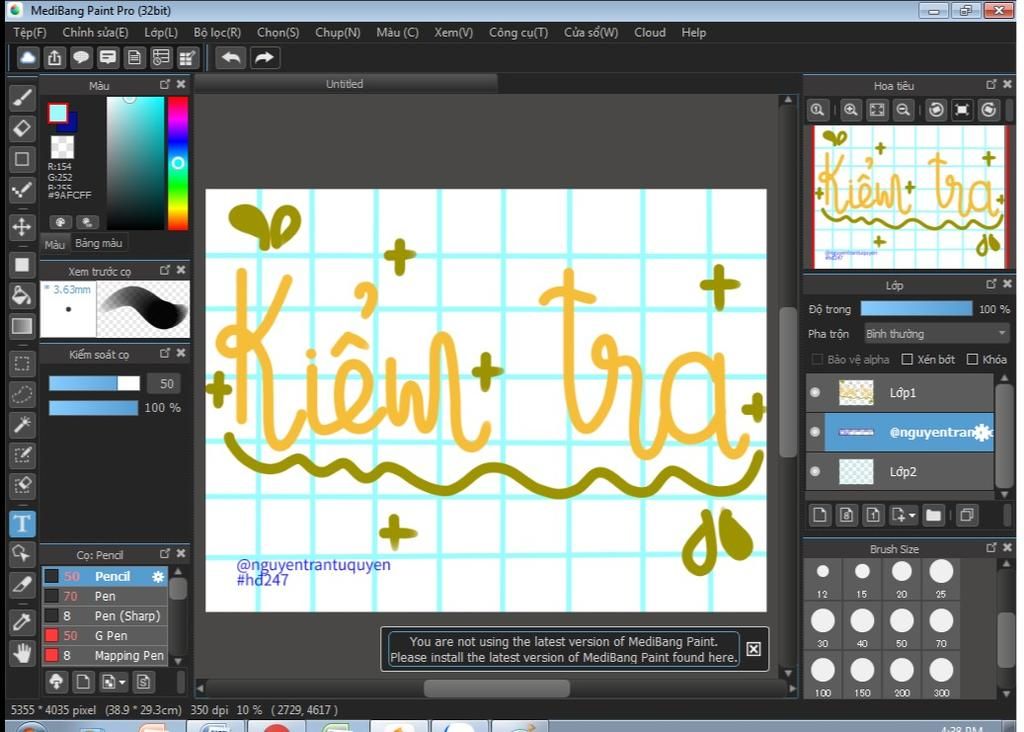Zoom in using the navigator magnifier plus
Viewport: 1024px width, 732px height.
850,110
